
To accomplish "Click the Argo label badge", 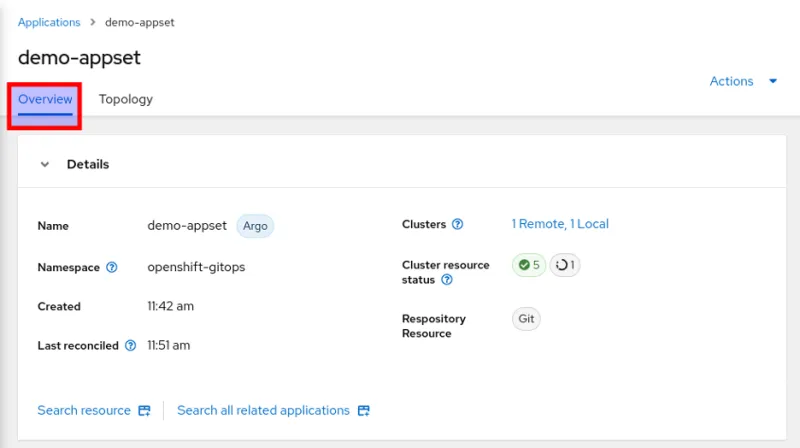I will tap(255, 226).
